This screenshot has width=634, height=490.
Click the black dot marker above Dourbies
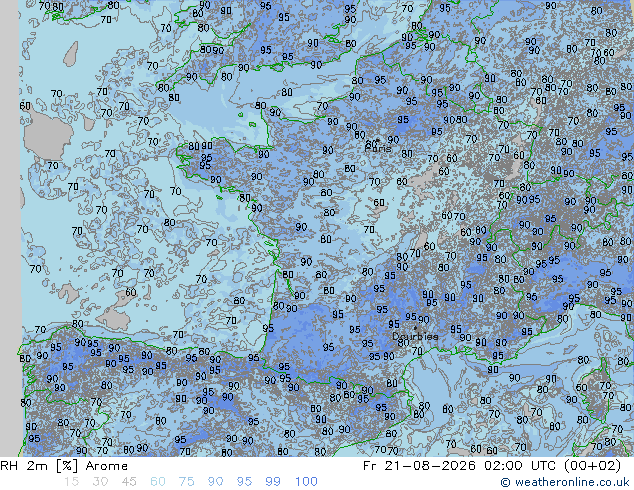(415, 328)
